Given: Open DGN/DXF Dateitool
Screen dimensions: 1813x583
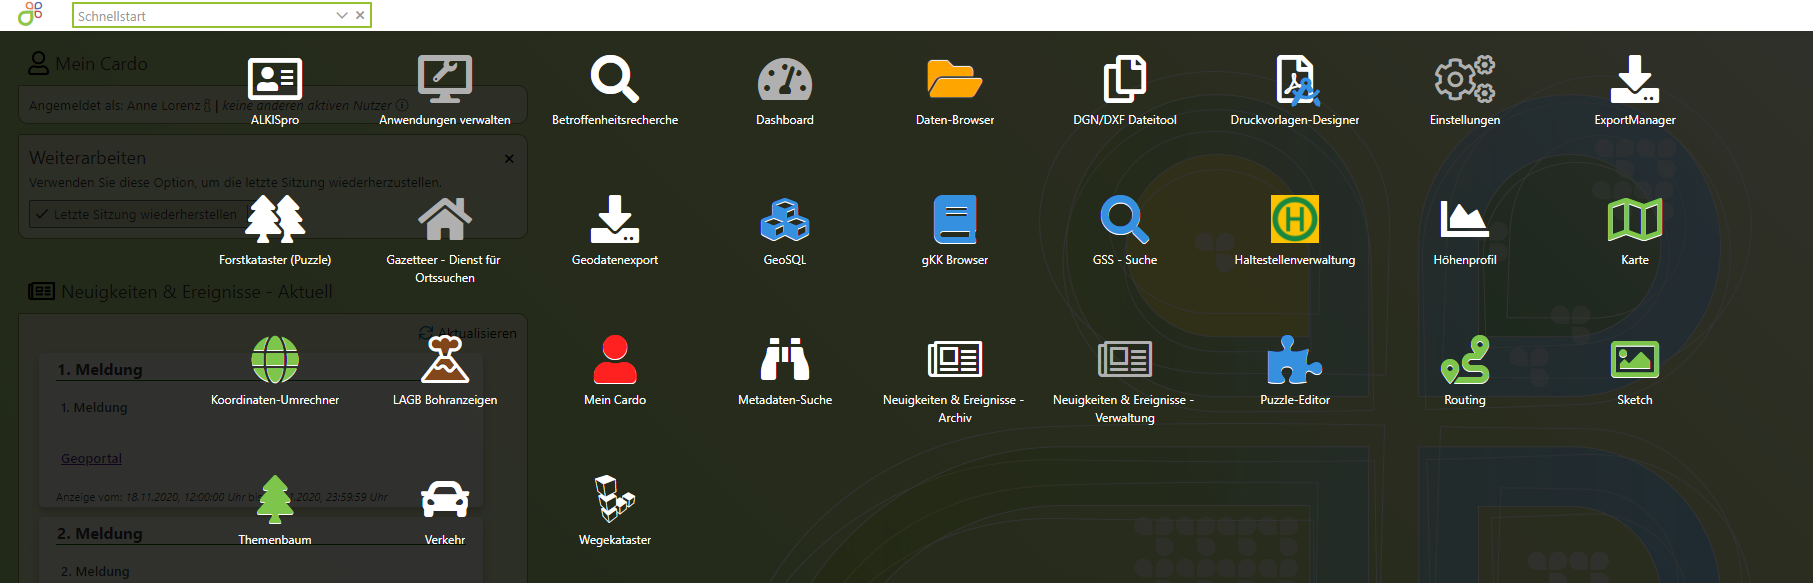Looking at the screenshot, I should pyautogui.click(x=1125, y=79).
